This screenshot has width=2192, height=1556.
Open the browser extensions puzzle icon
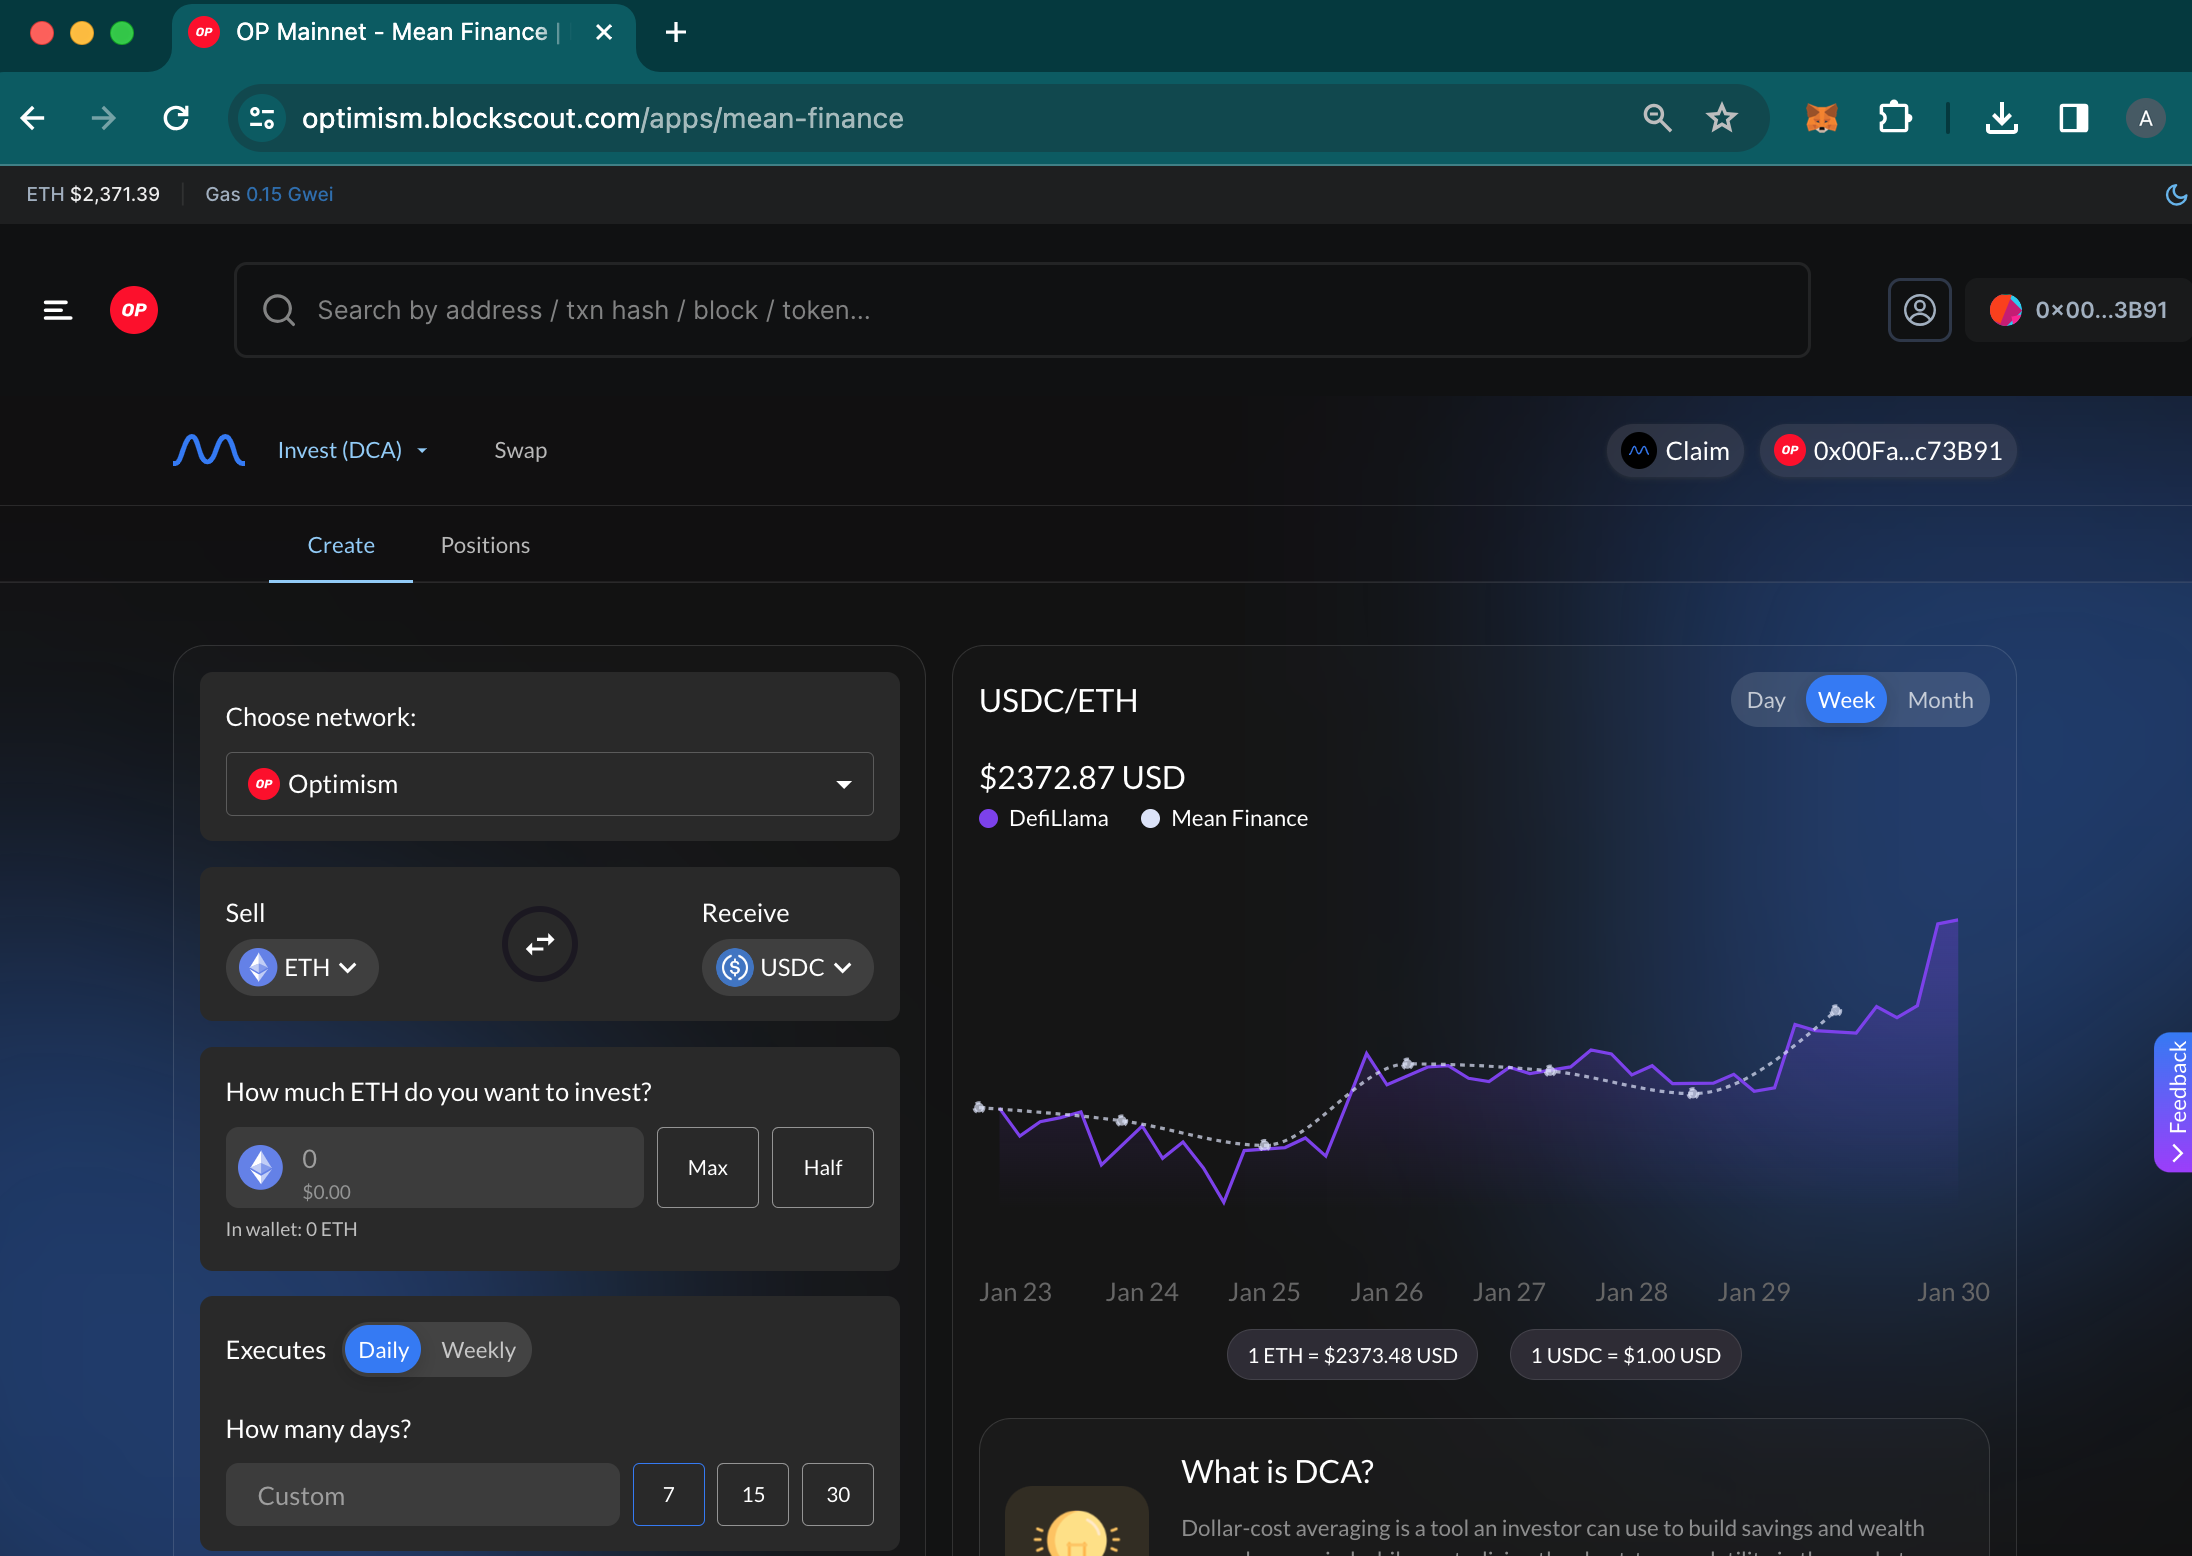coord(1894,117)
